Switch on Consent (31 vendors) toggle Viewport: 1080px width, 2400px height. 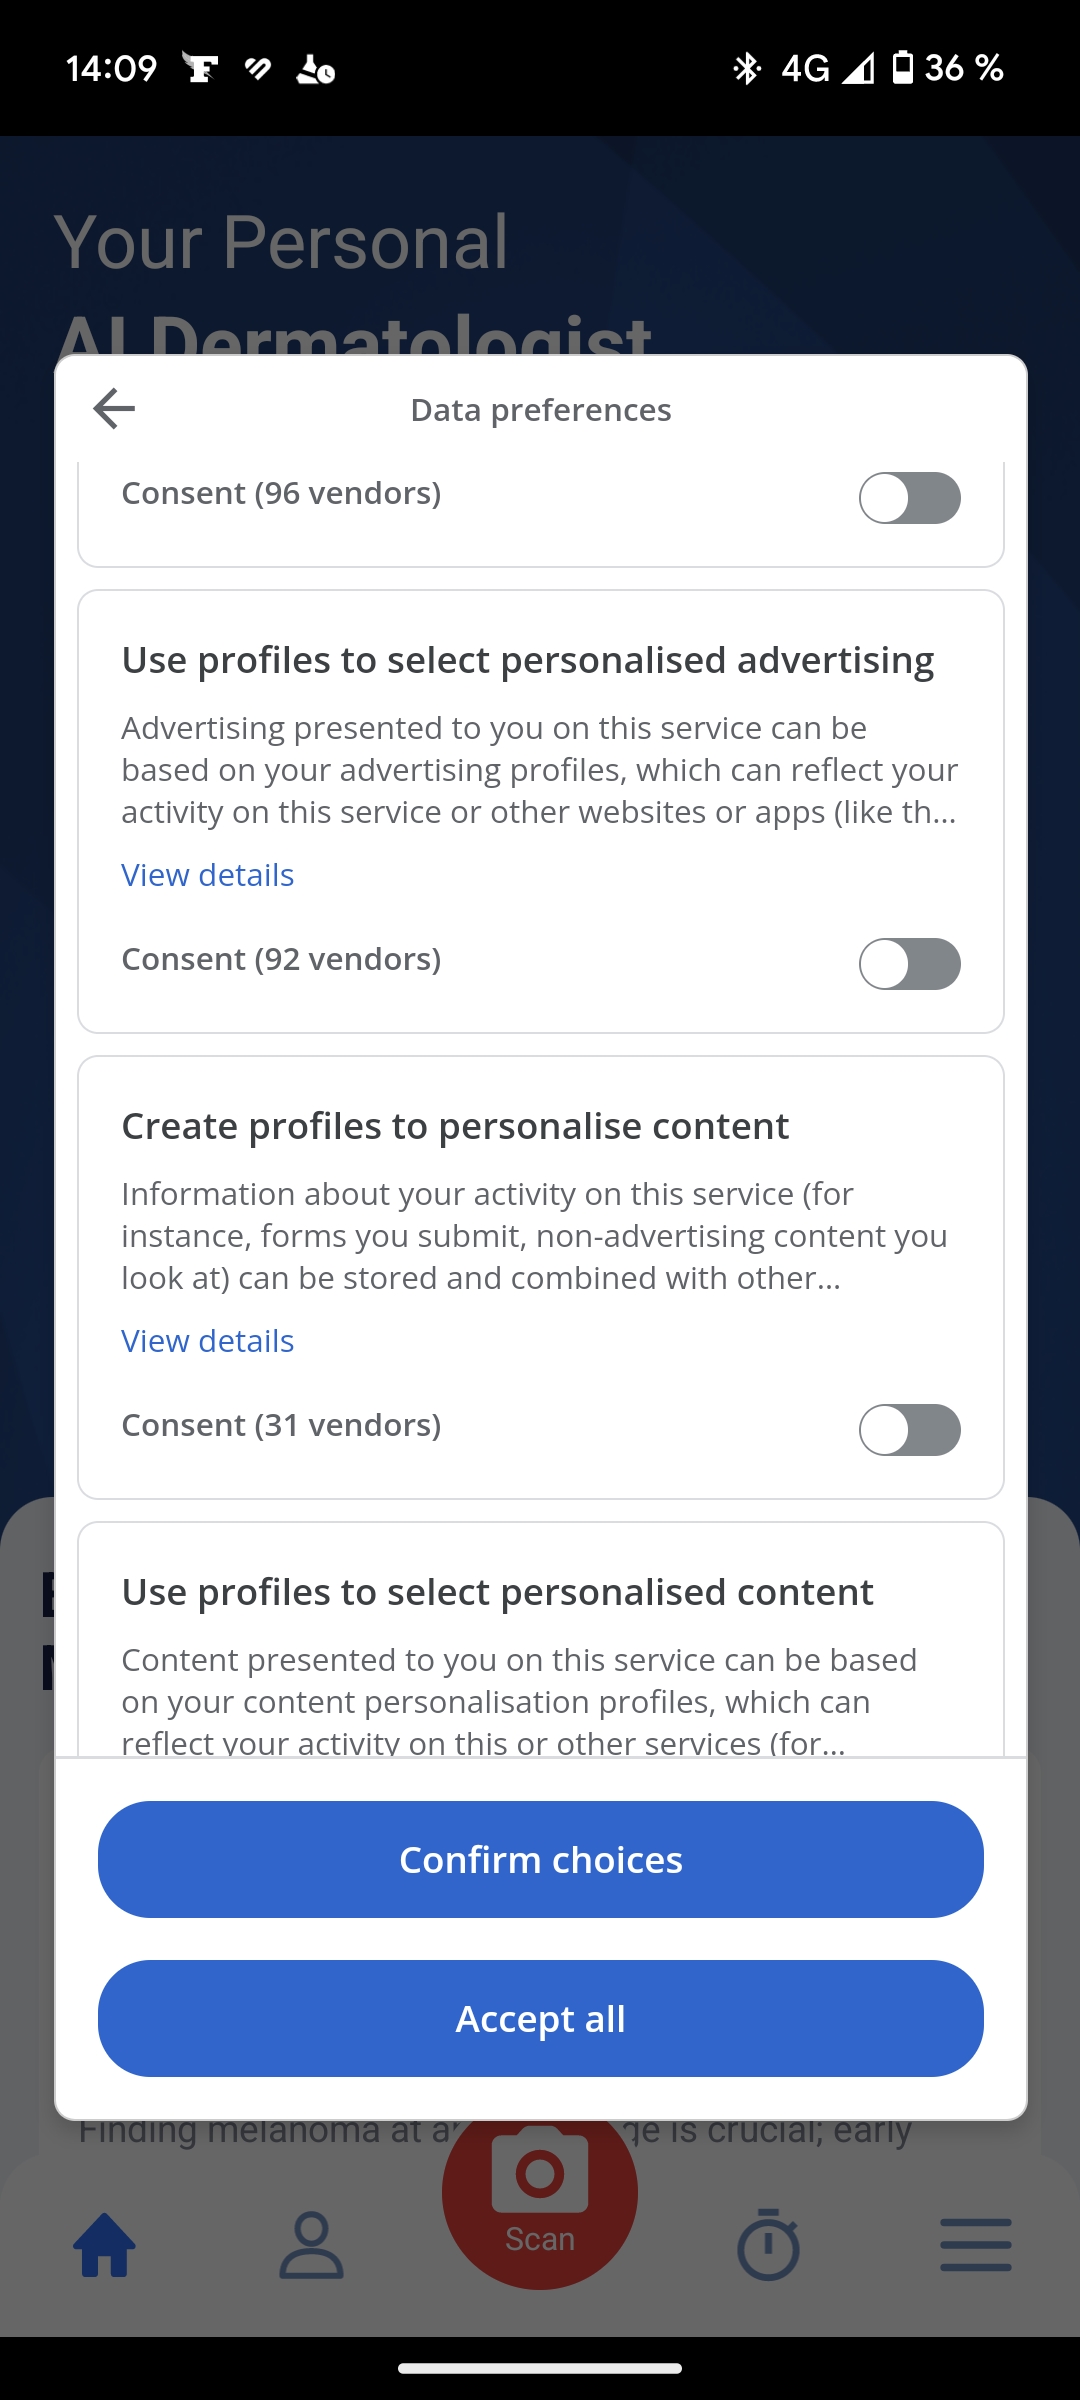tap(909, 1430)
